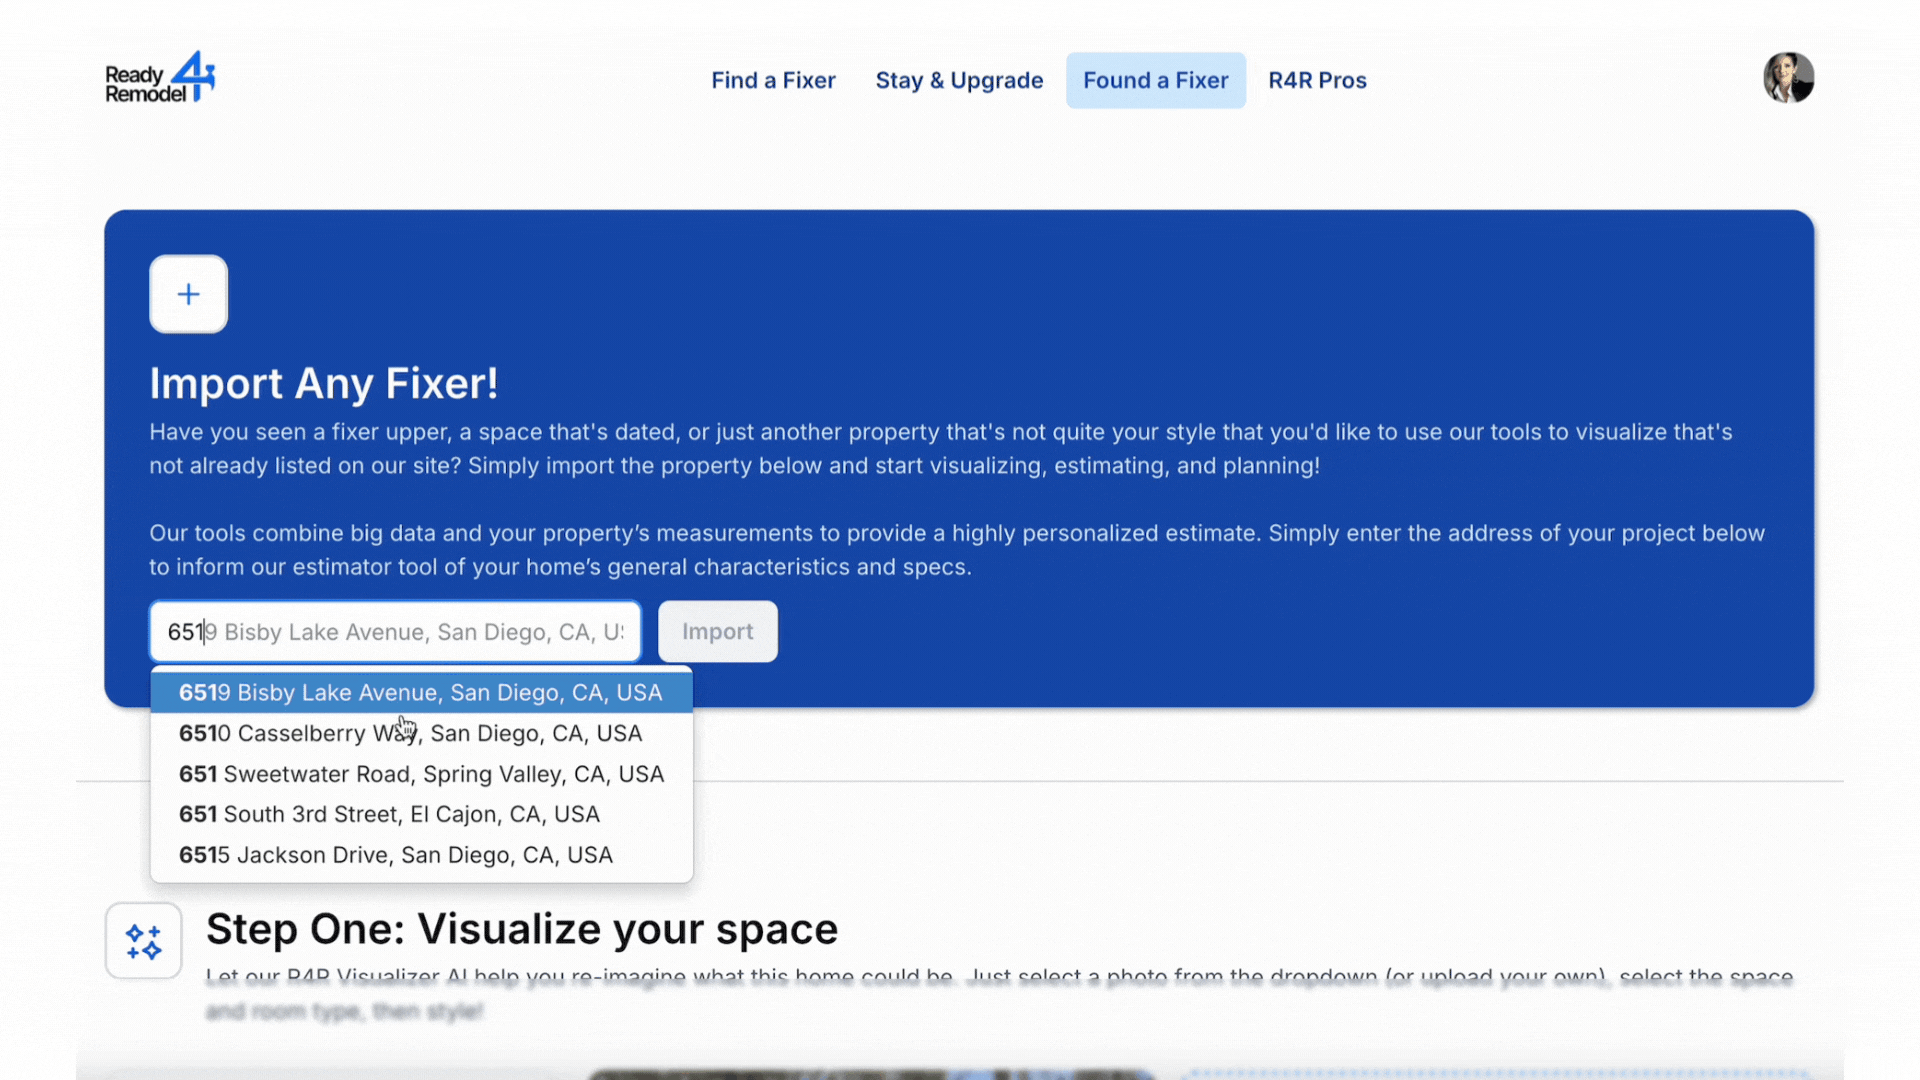The width and height of the screenshot is (1920, 1080).
Task: Select the 6510 Casselberry Way suggestion
Action: [410, 733]
